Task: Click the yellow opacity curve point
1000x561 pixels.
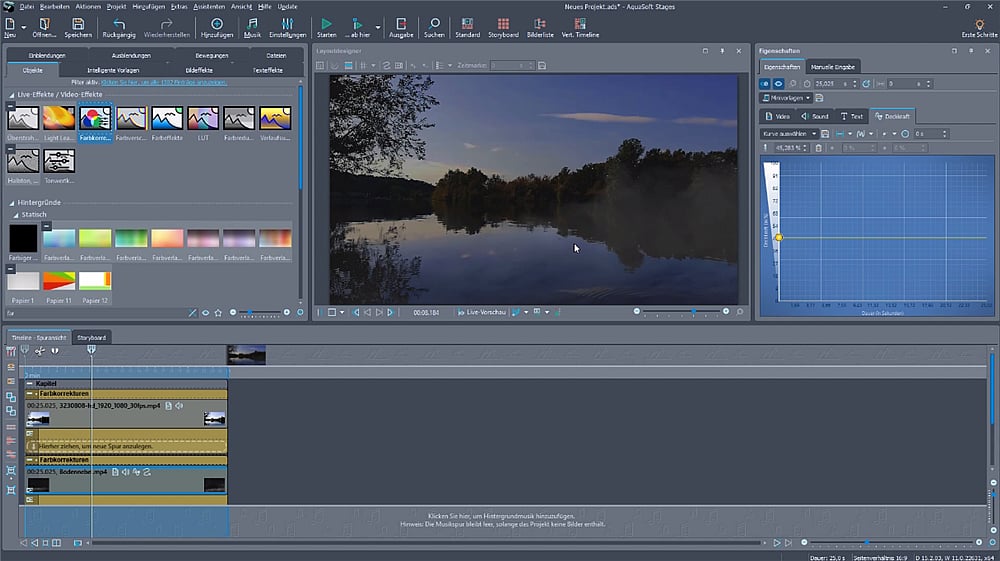Action: (x=778, y=237)
